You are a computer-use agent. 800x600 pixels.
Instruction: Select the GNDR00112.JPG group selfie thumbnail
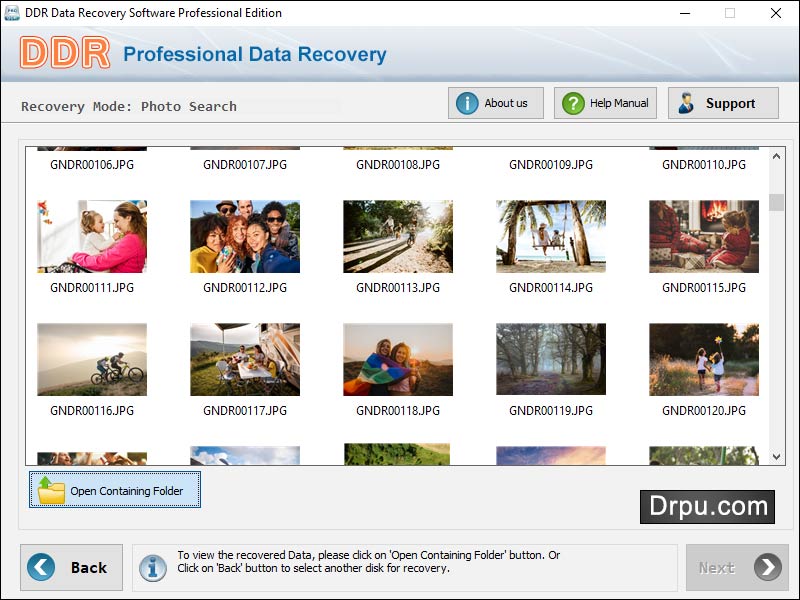[245, 236]
